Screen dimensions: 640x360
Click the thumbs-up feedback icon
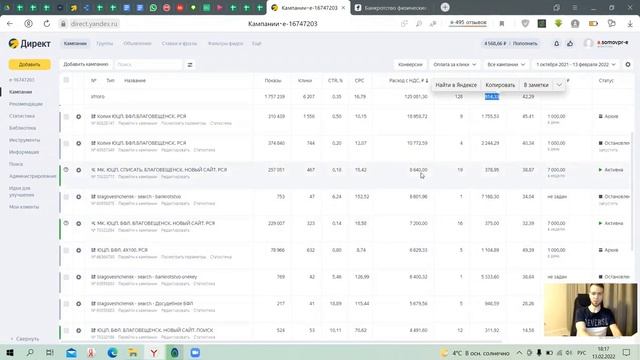[x=570, y=43]
